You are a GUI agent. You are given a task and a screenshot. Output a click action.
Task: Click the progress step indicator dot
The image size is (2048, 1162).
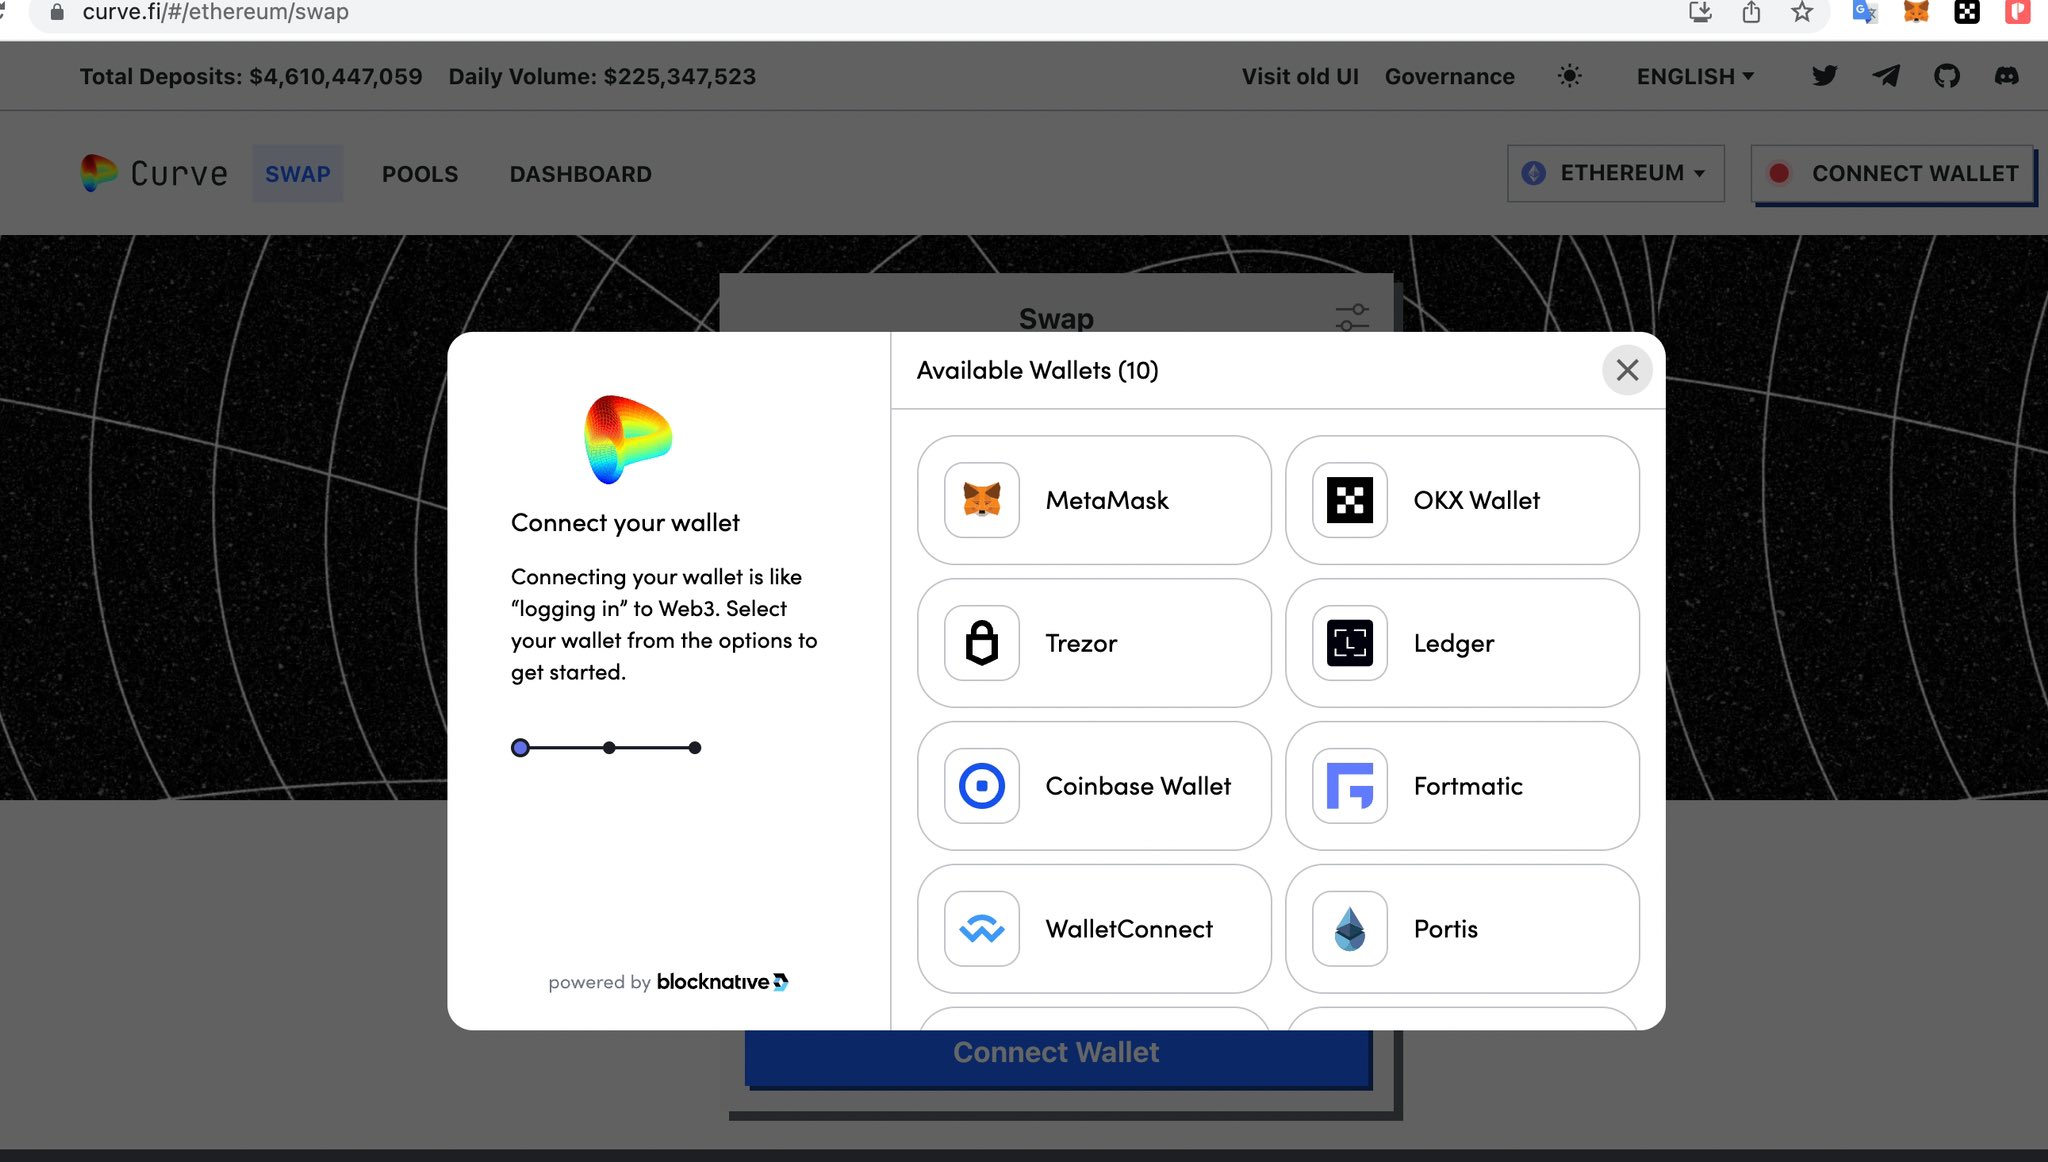click(x=520, y=747)
